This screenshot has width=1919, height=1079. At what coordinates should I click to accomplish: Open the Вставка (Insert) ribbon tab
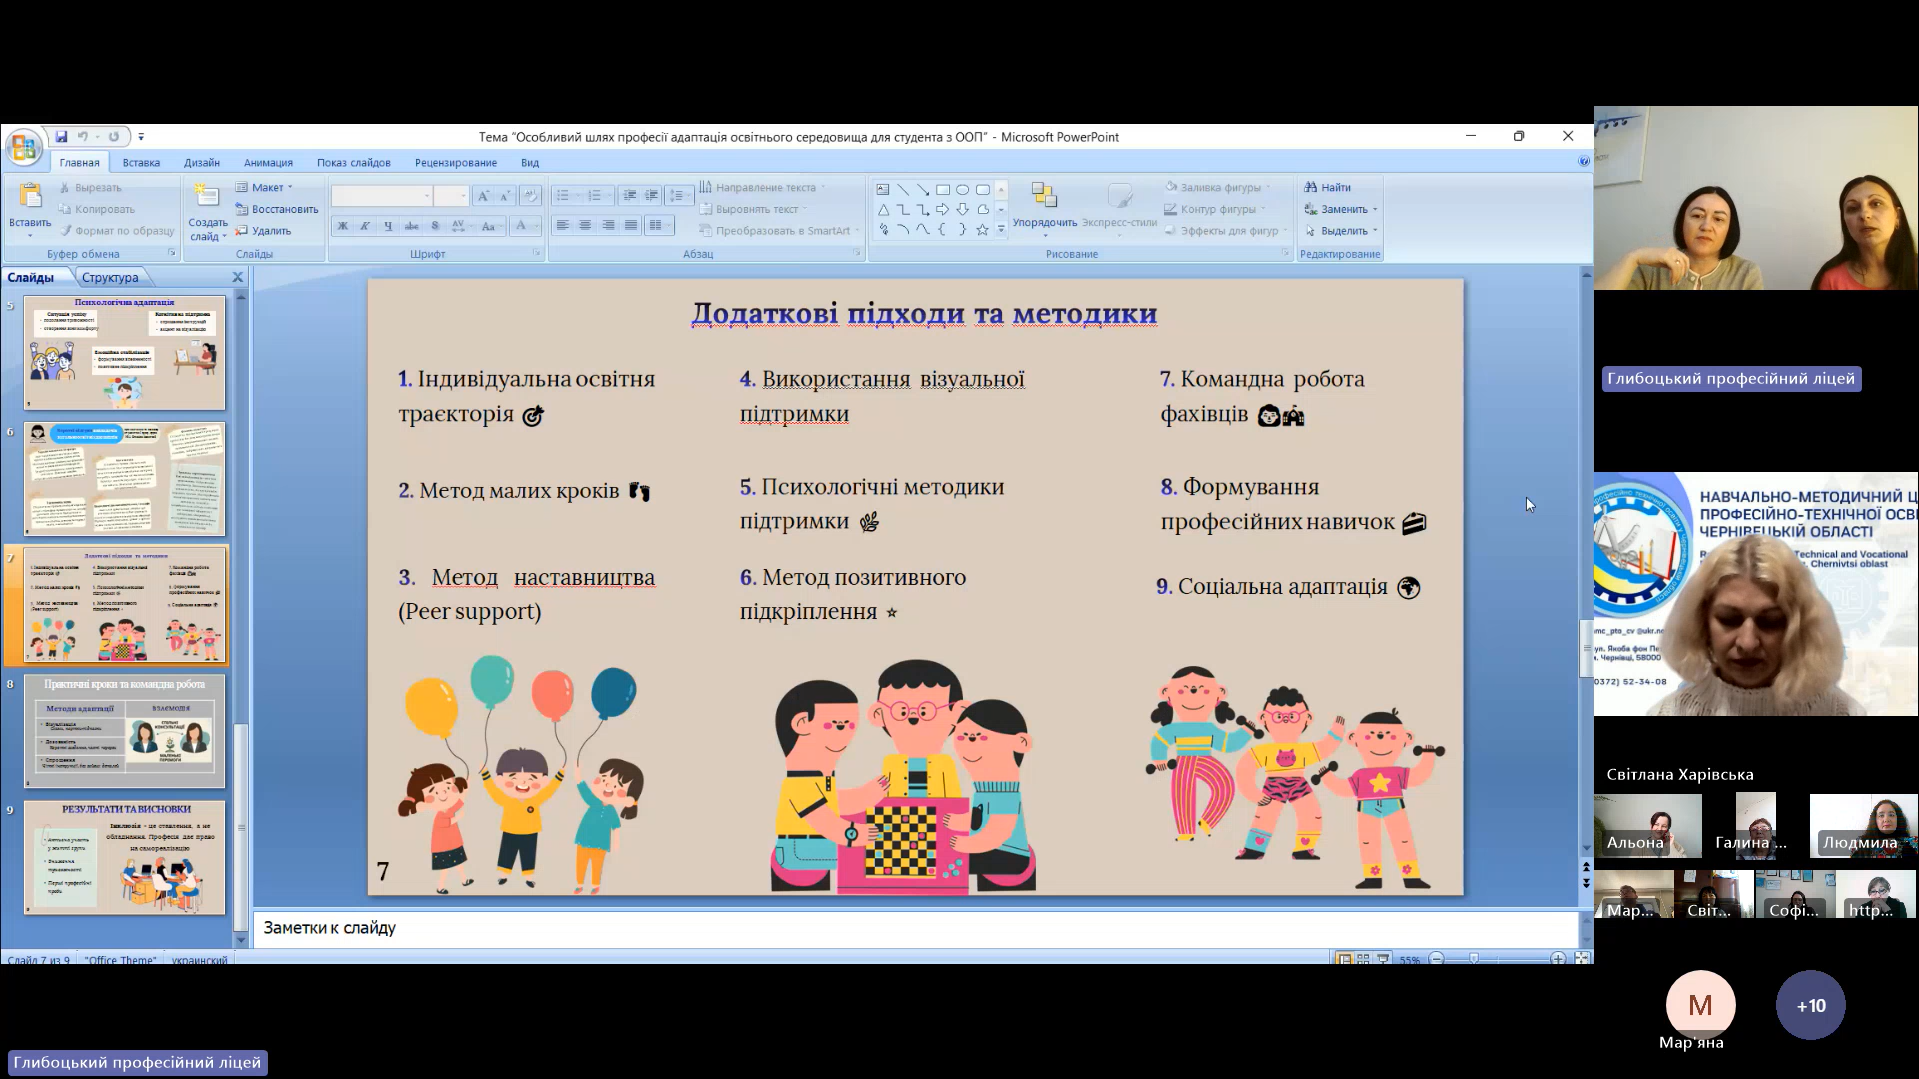click(x=141, y=162)
